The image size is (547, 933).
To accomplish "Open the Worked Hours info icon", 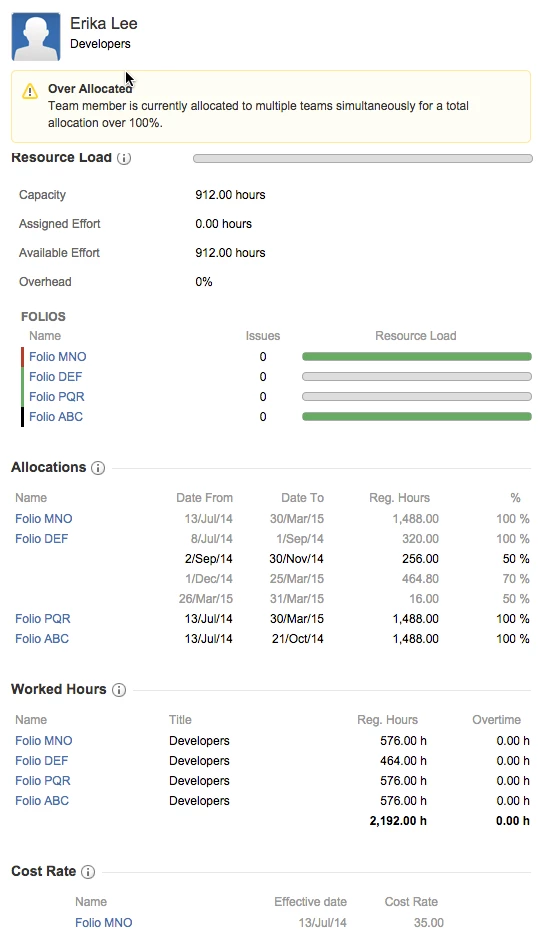I will pos(119,690).
